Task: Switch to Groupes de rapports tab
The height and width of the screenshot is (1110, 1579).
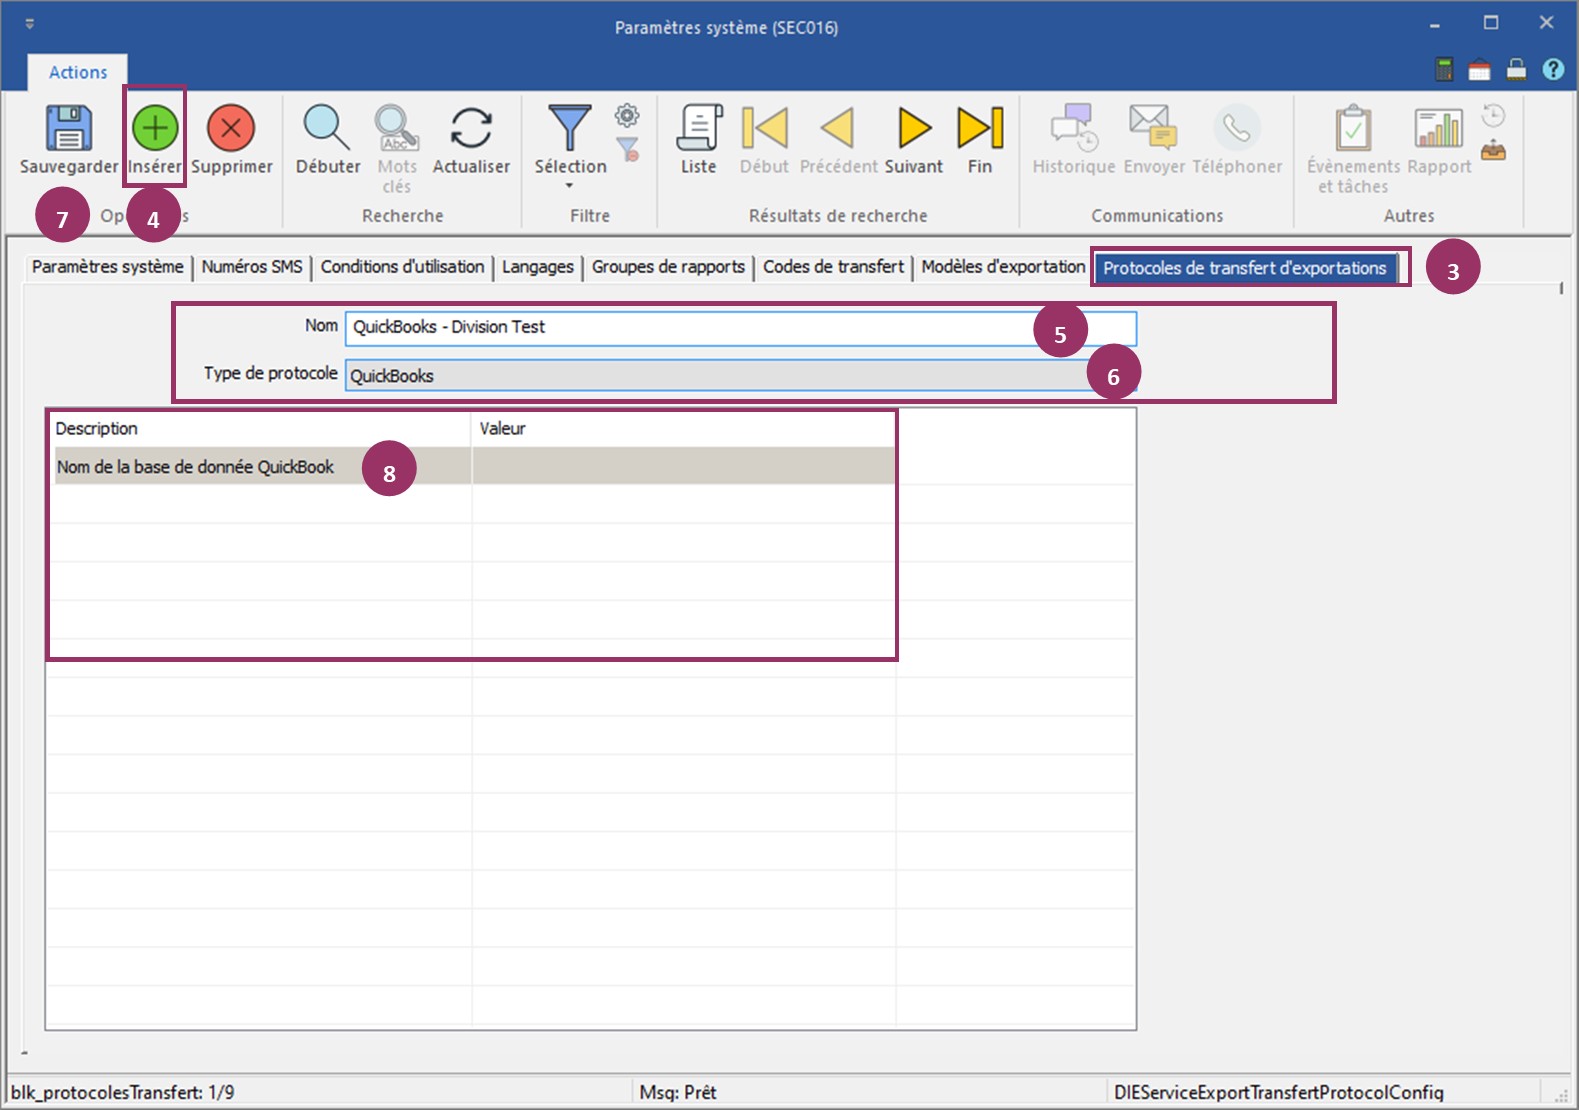Action: [668, 266]
